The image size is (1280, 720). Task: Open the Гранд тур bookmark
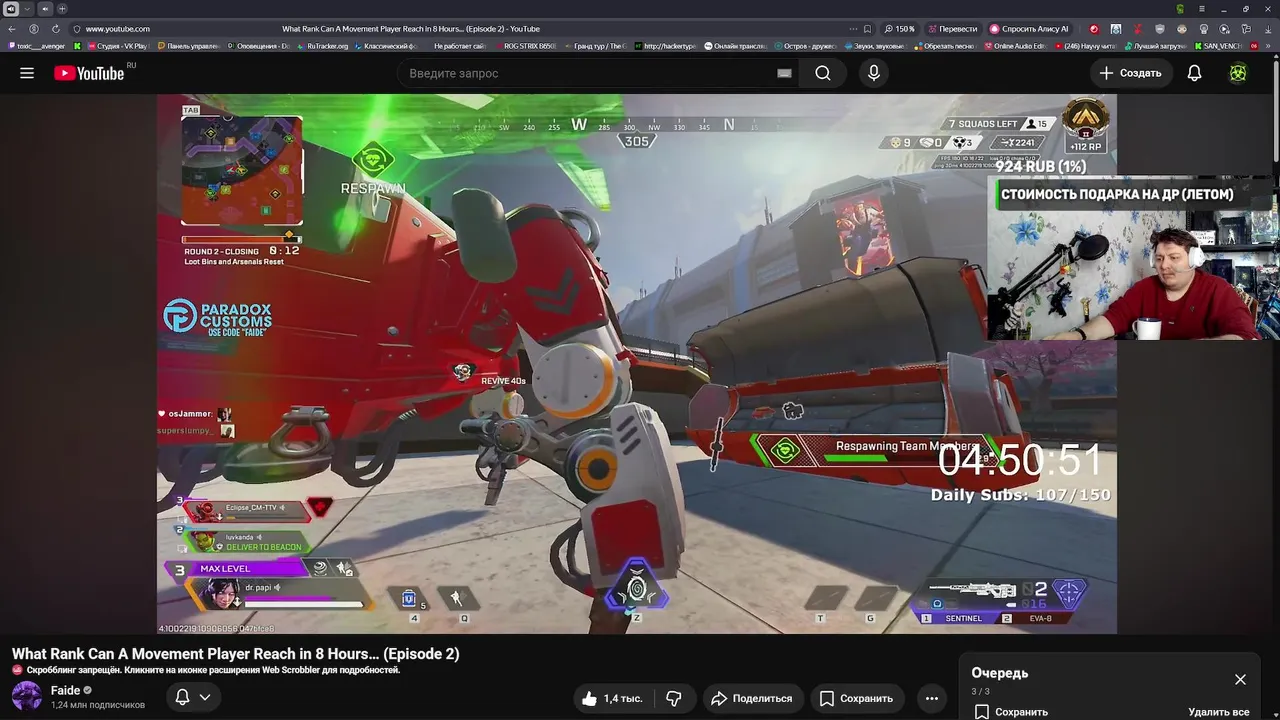tap(594, 46)
